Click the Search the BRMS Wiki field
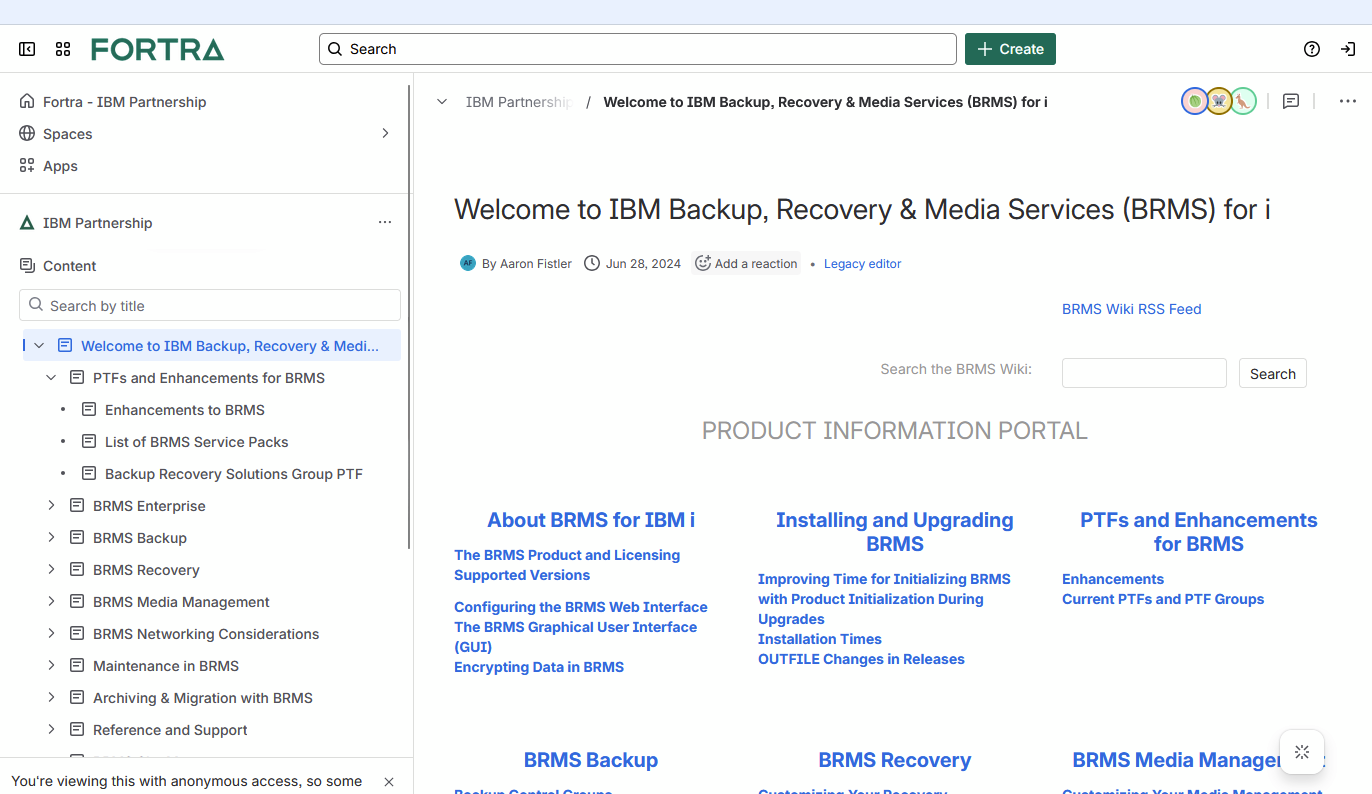1372x794 pixels. point(1144,373)
